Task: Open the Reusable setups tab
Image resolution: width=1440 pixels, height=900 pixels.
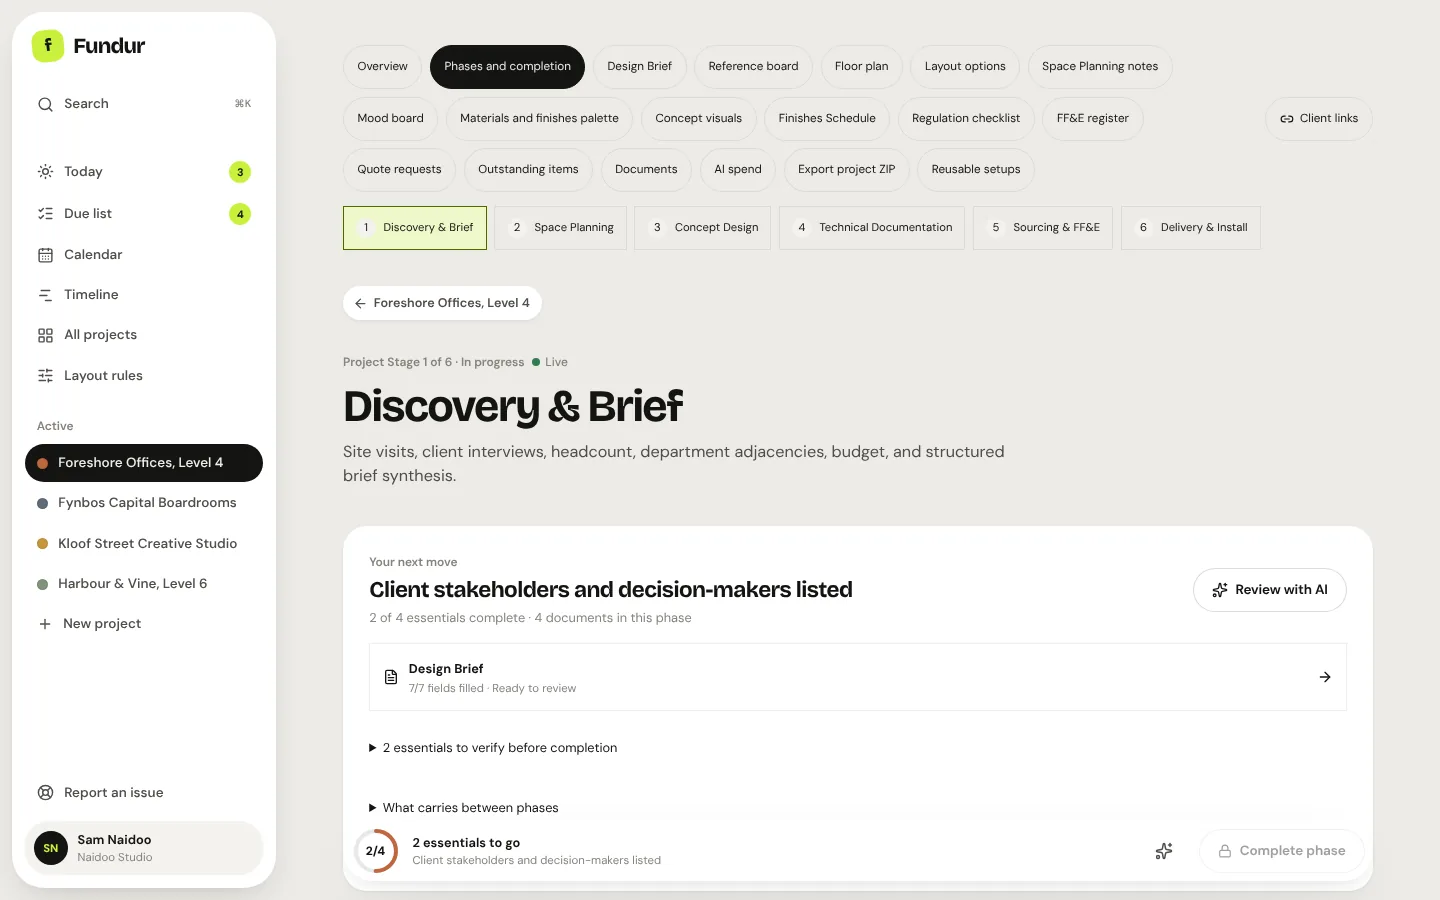Action: tap(976, 170)
